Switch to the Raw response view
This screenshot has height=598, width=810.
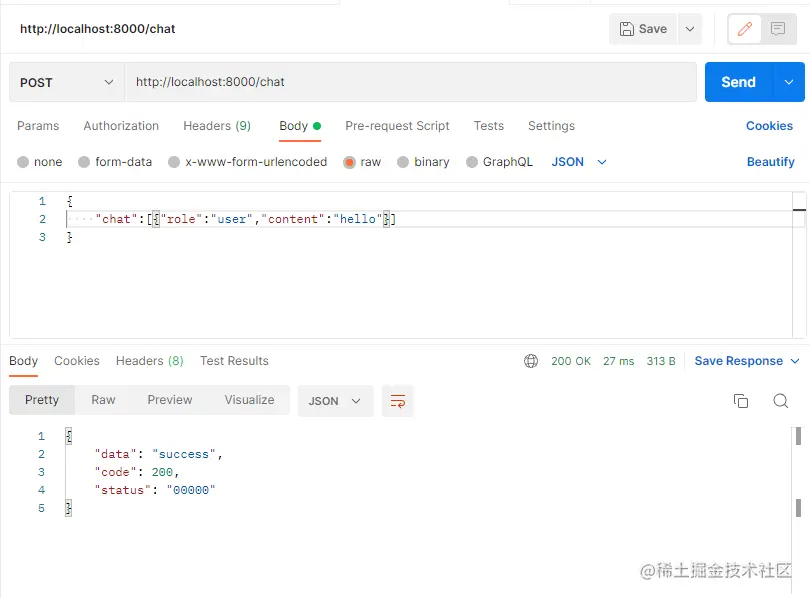click(x=103, y=400)
